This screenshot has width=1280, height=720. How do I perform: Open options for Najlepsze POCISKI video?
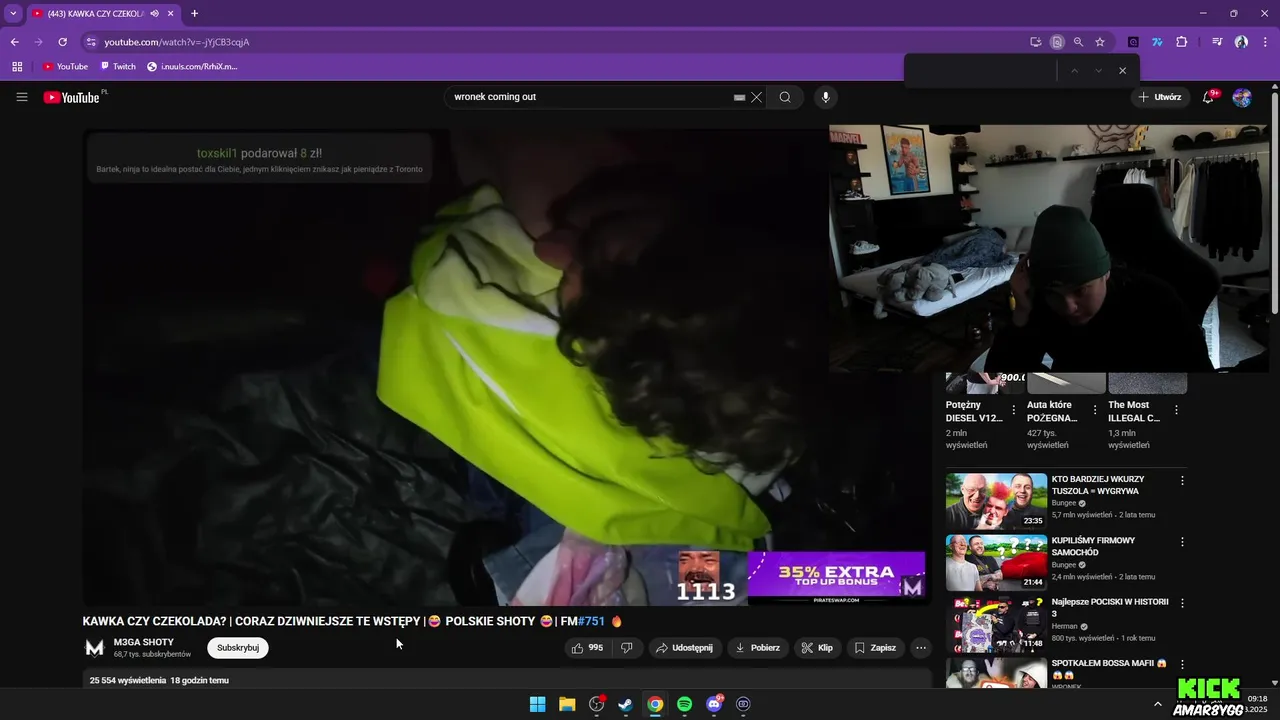(1182, 603)
